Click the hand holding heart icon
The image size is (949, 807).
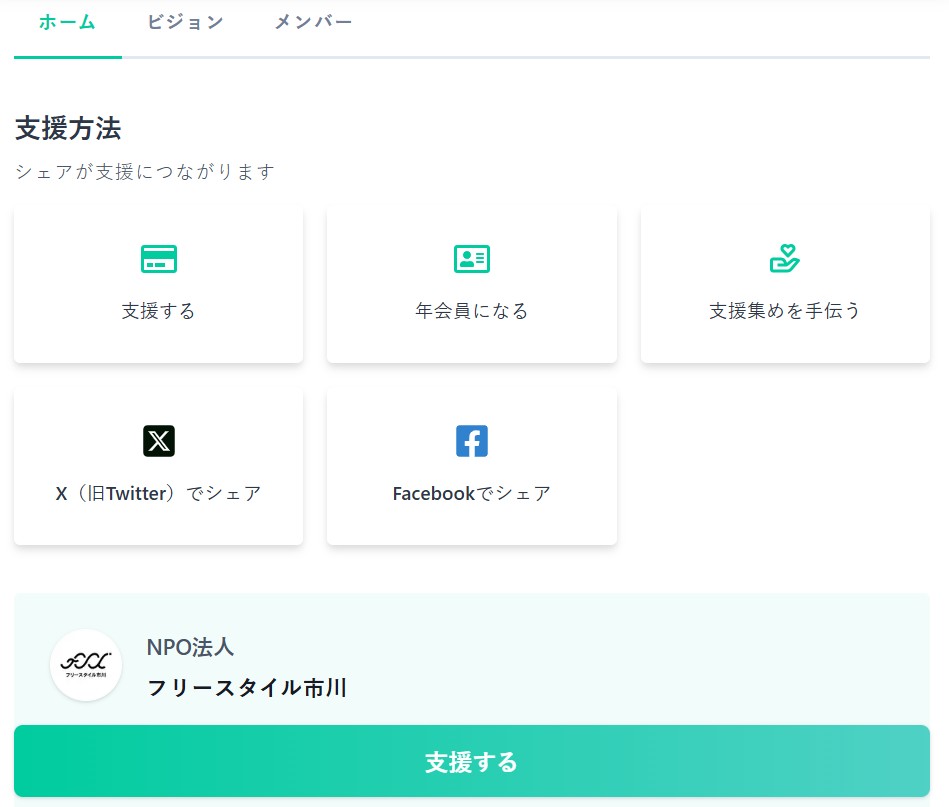pyautogui.click(x=784, y=259)
